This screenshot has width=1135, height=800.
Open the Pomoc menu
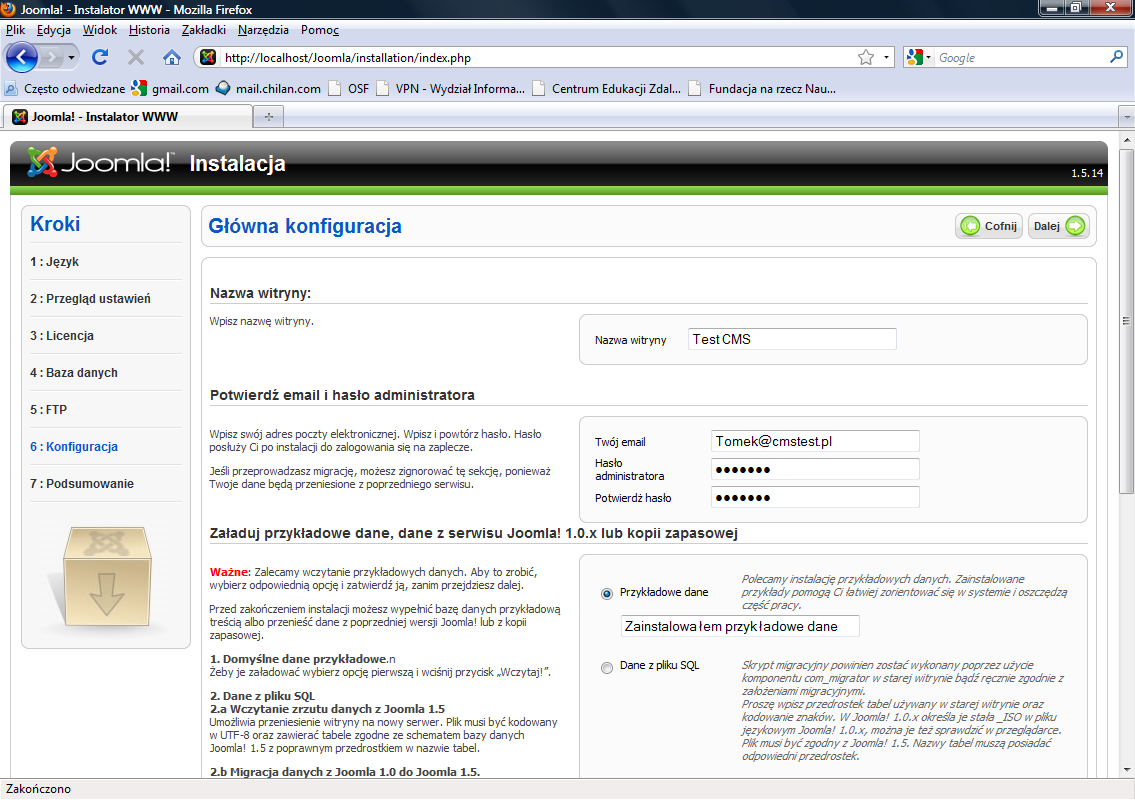click(320, 30)
